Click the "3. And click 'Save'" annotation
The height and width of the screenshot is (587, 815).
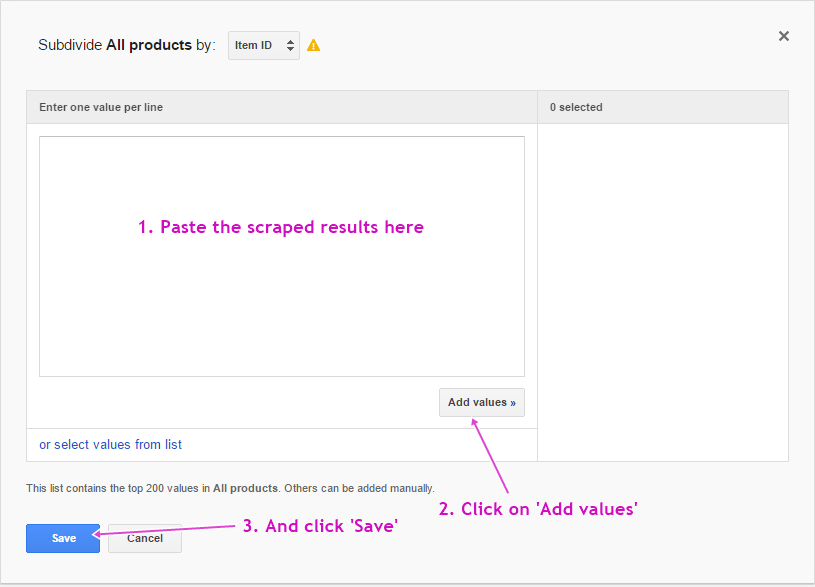pyautogui.click(x=320, y=525)
